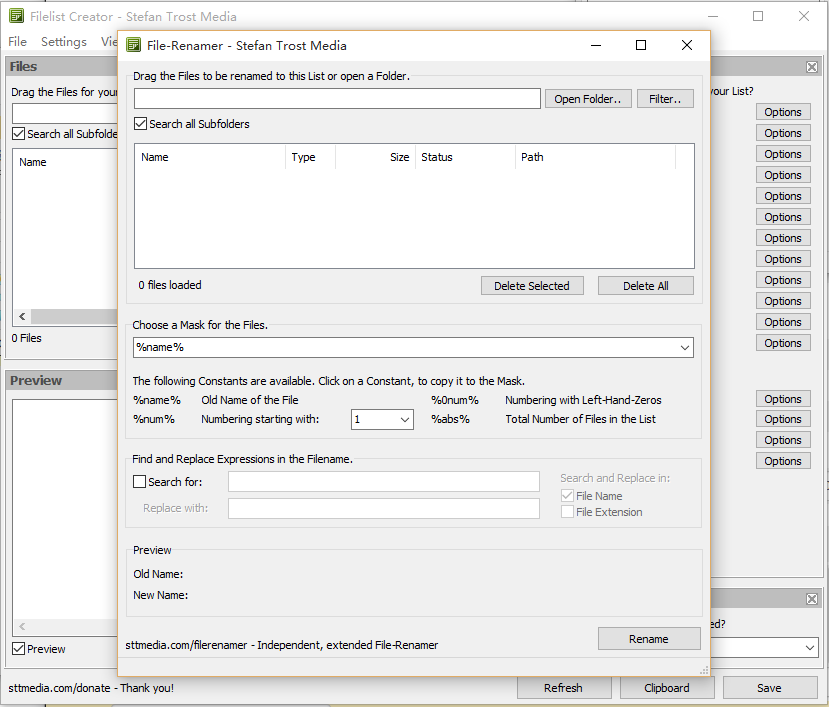Click the Replace with text field
The width and height of the screenshot is (829, 707).
(x=383, y=508)
